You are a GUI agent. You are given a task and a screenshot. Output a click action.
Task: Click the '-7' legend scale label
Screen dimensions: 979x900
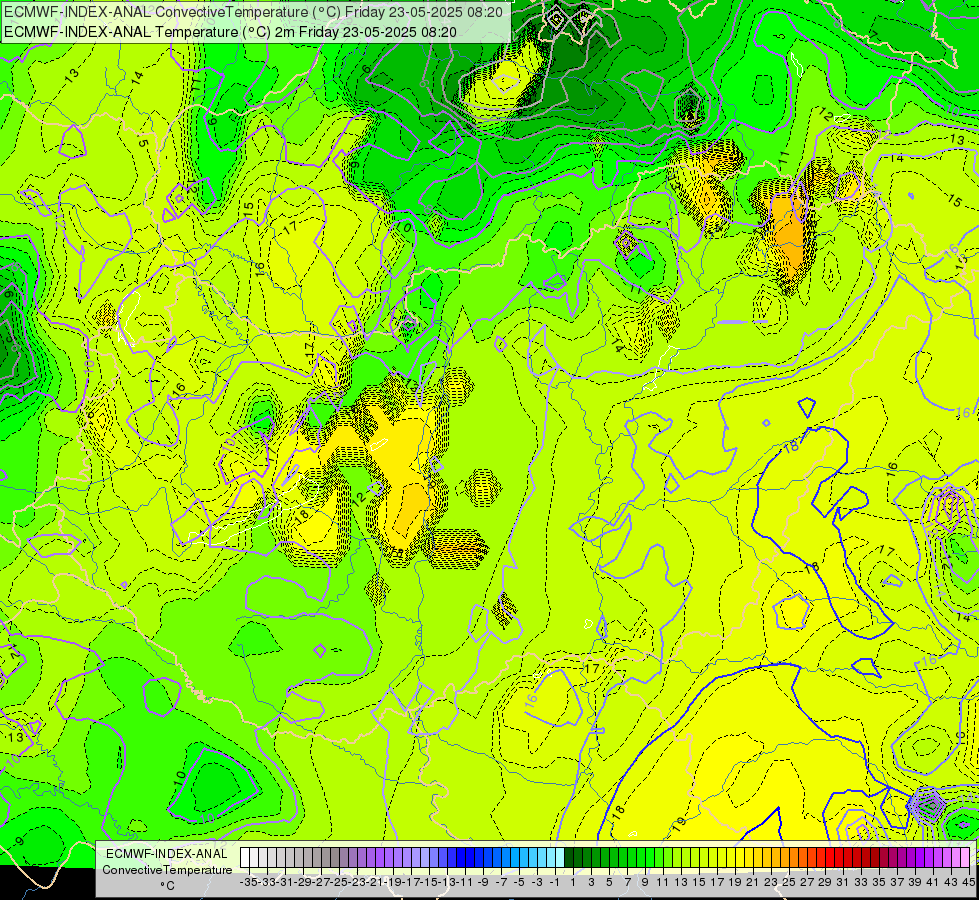coord(501,883)
